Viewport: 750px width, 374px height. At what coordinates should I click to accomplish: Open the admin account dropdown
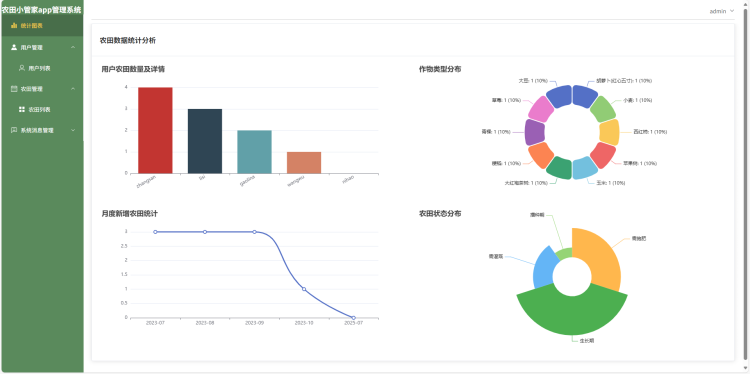click(721, 11)
